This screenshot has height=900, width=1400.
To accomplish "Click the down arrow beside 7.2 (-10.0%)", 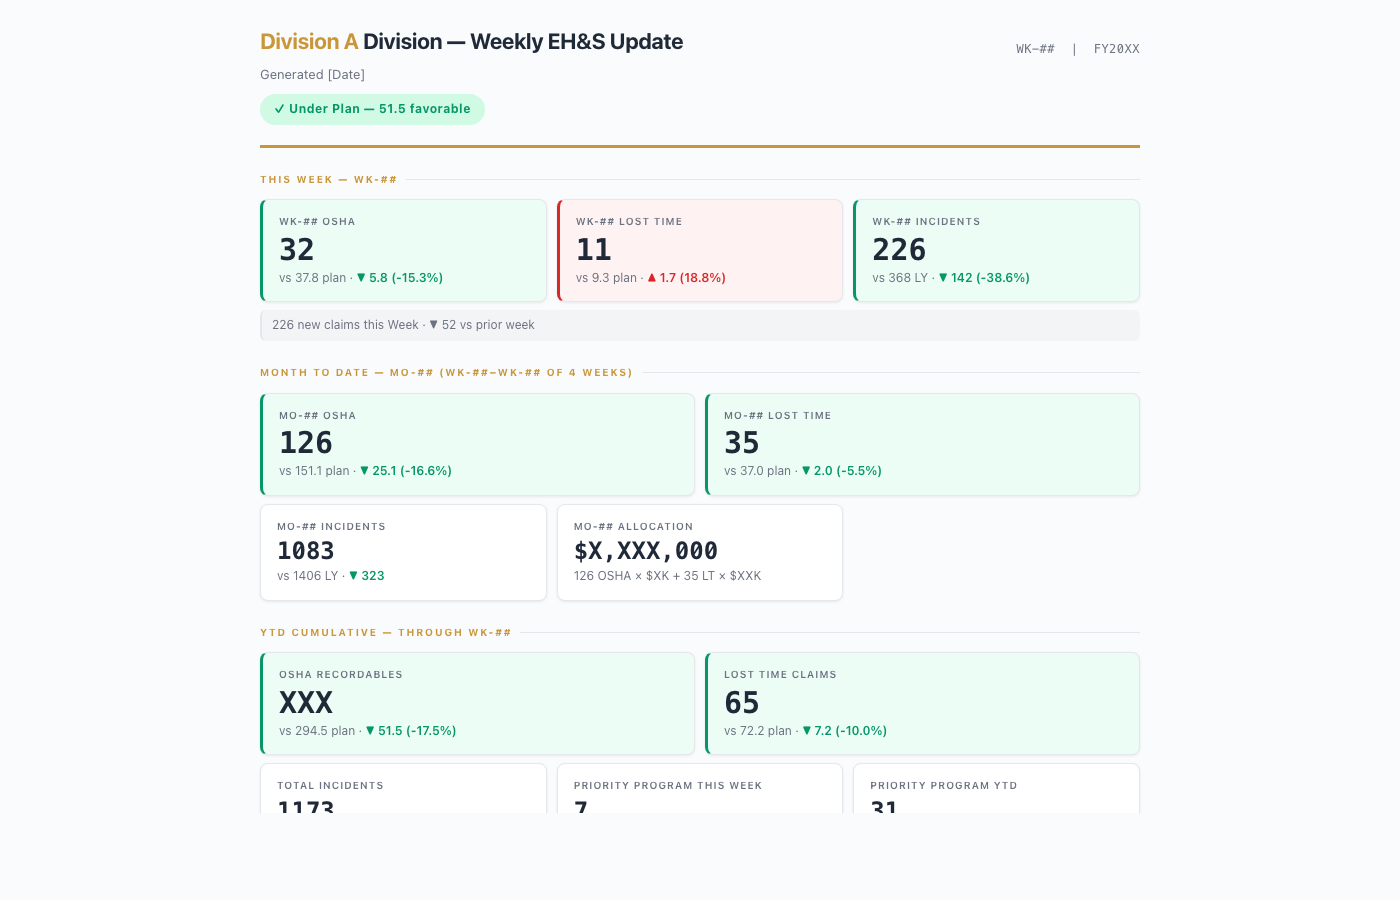I will click(807, 731).
